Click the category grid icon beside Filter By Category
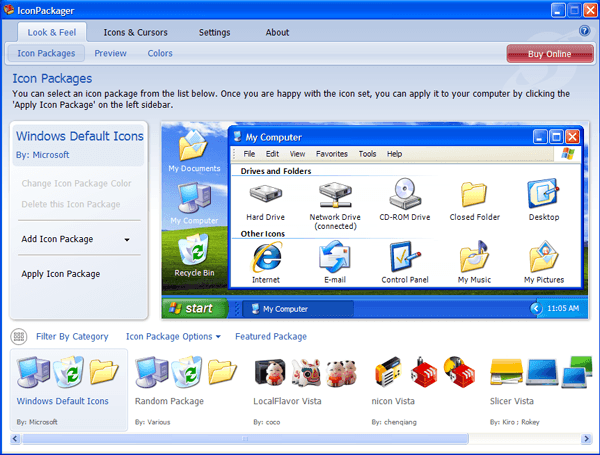 (19, 337)
